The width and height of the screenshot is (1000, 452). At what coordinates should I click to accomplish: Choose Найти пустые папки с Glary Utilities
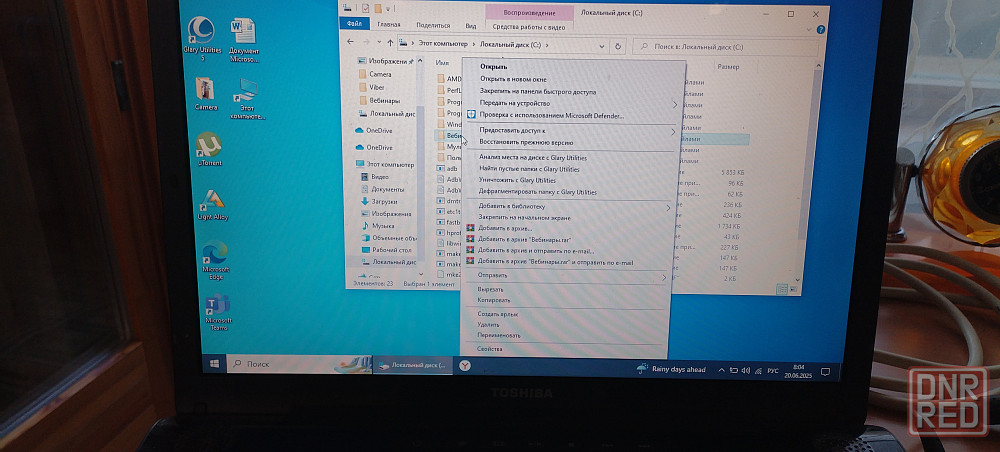tap(529, 169)
